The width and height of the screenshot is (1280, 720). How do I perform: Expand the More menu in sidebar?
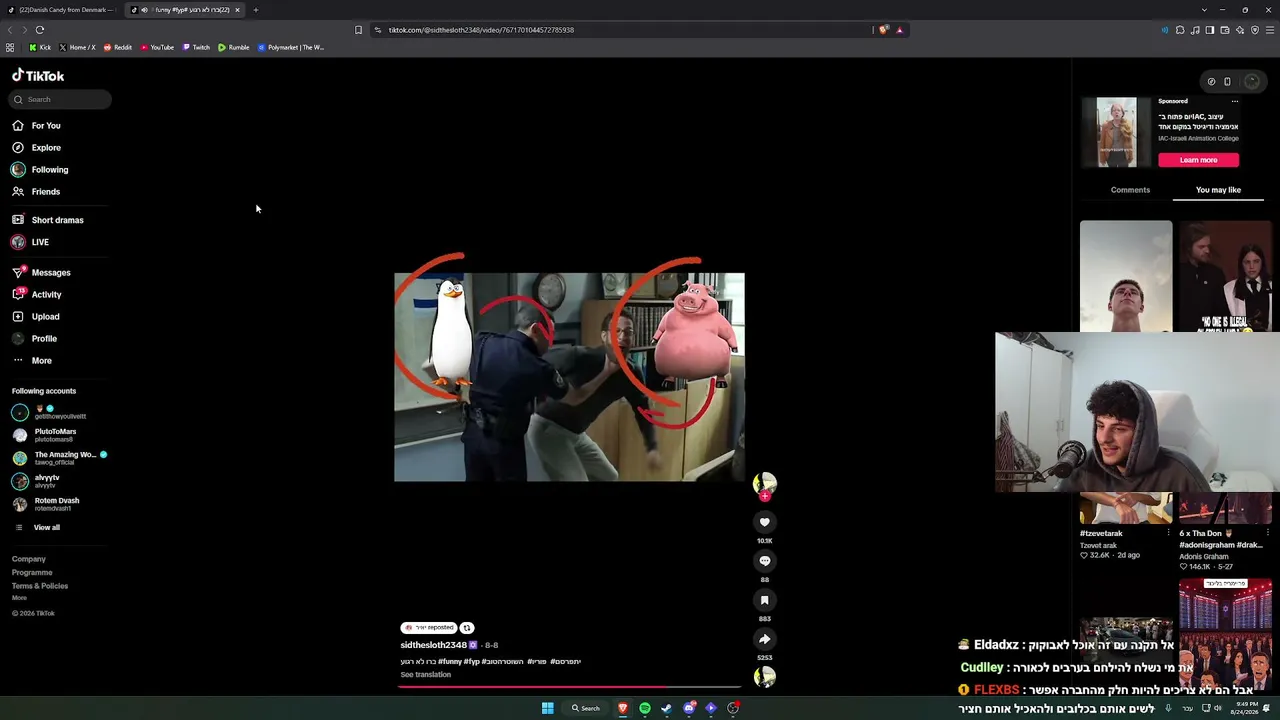click(32, 361)
